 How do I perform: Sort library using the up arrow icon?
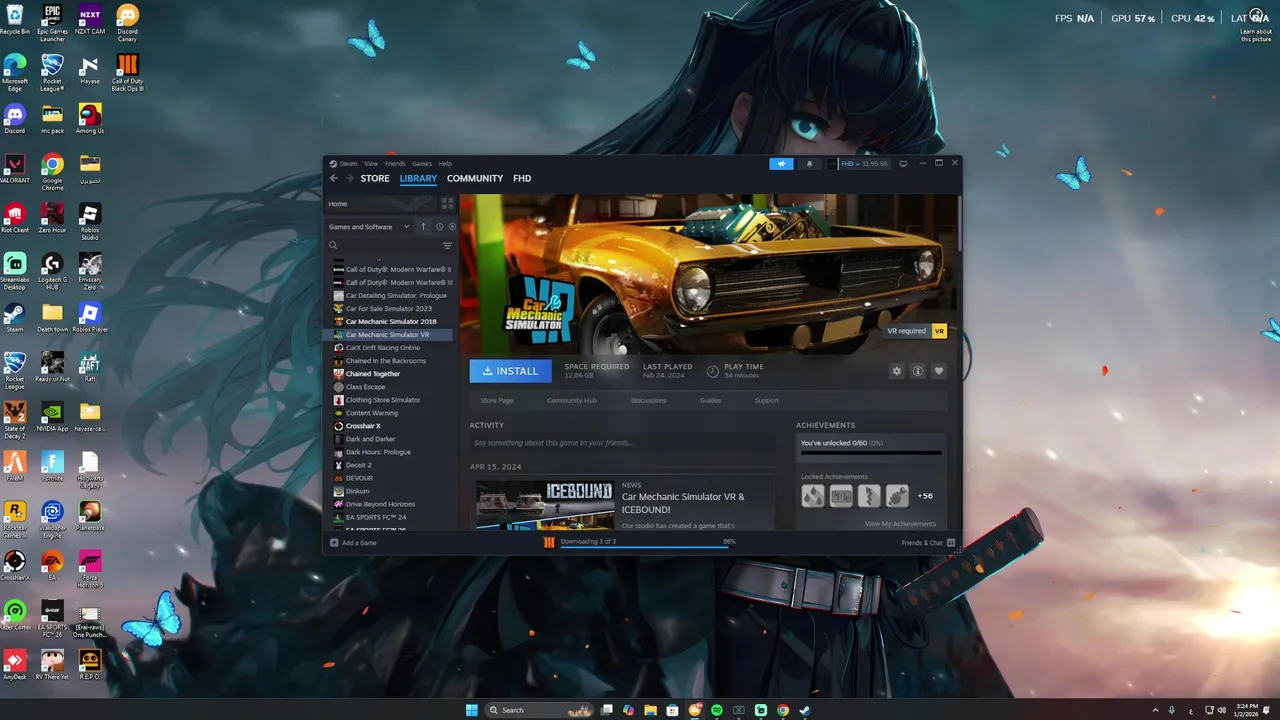(x=423, y=227)
